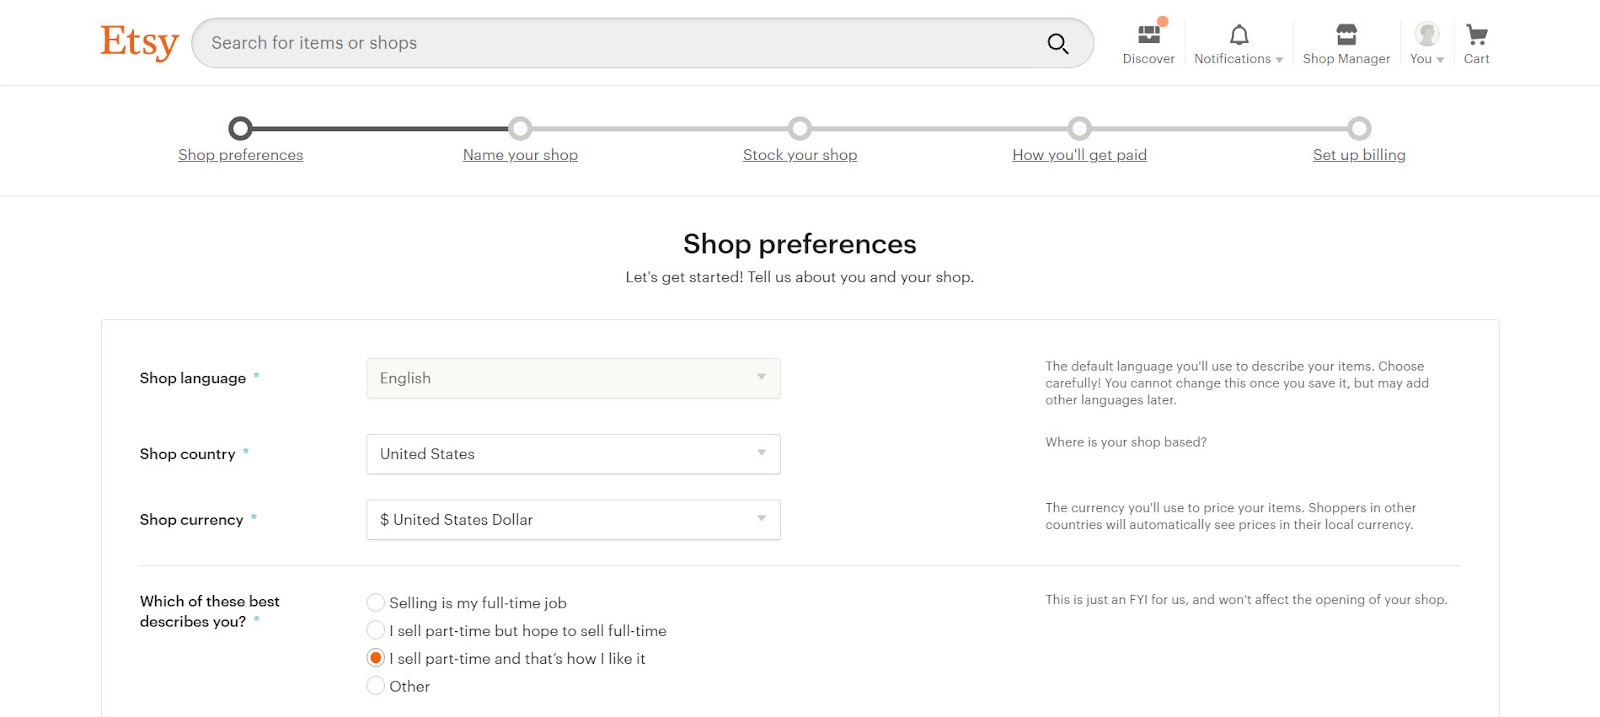Click the Shop preferences progress circle
1600x717 pixels.
(x=240, y=128)
